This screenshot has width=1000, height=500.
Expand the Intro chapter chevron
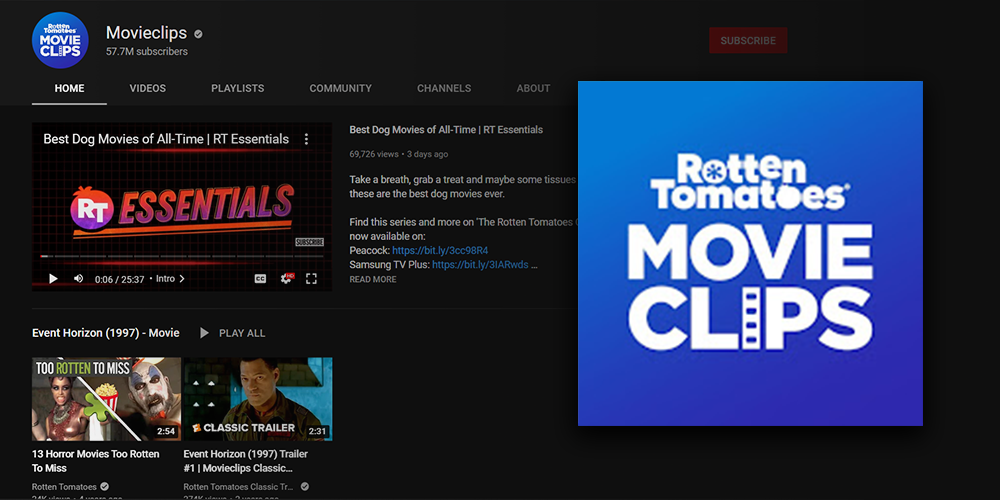tap(182, 279)
